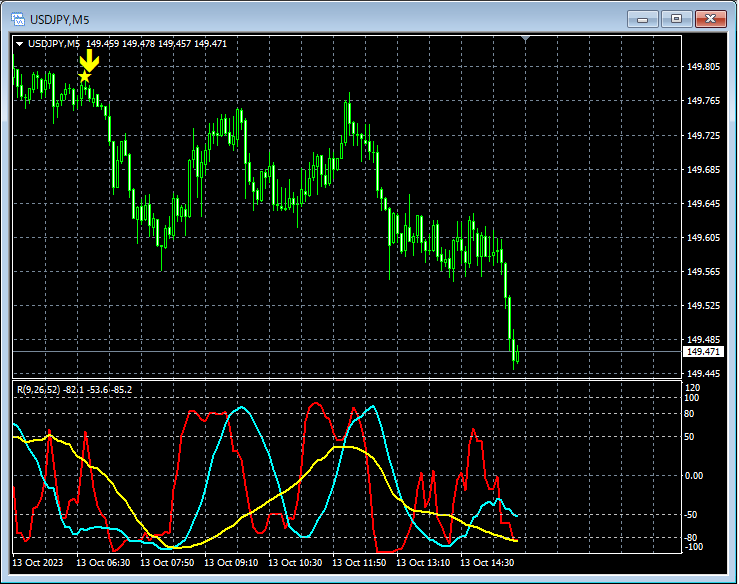Click price scale value 149.565
739x584 pixels.
coord(703,271)
